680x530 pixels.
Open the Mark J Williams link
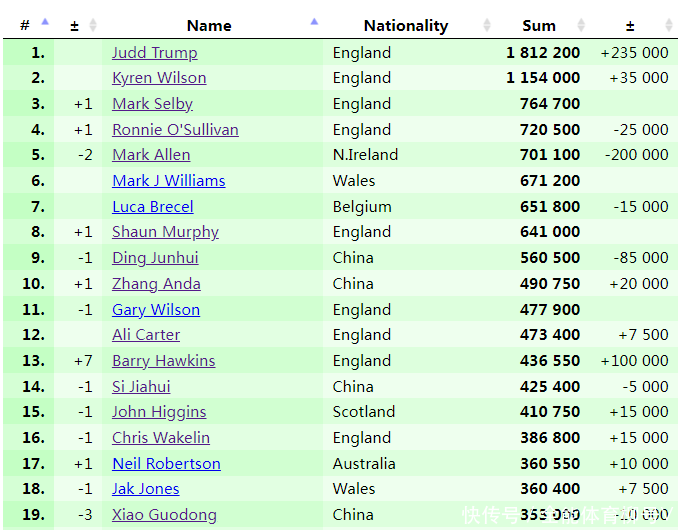[x=168, y=180]
